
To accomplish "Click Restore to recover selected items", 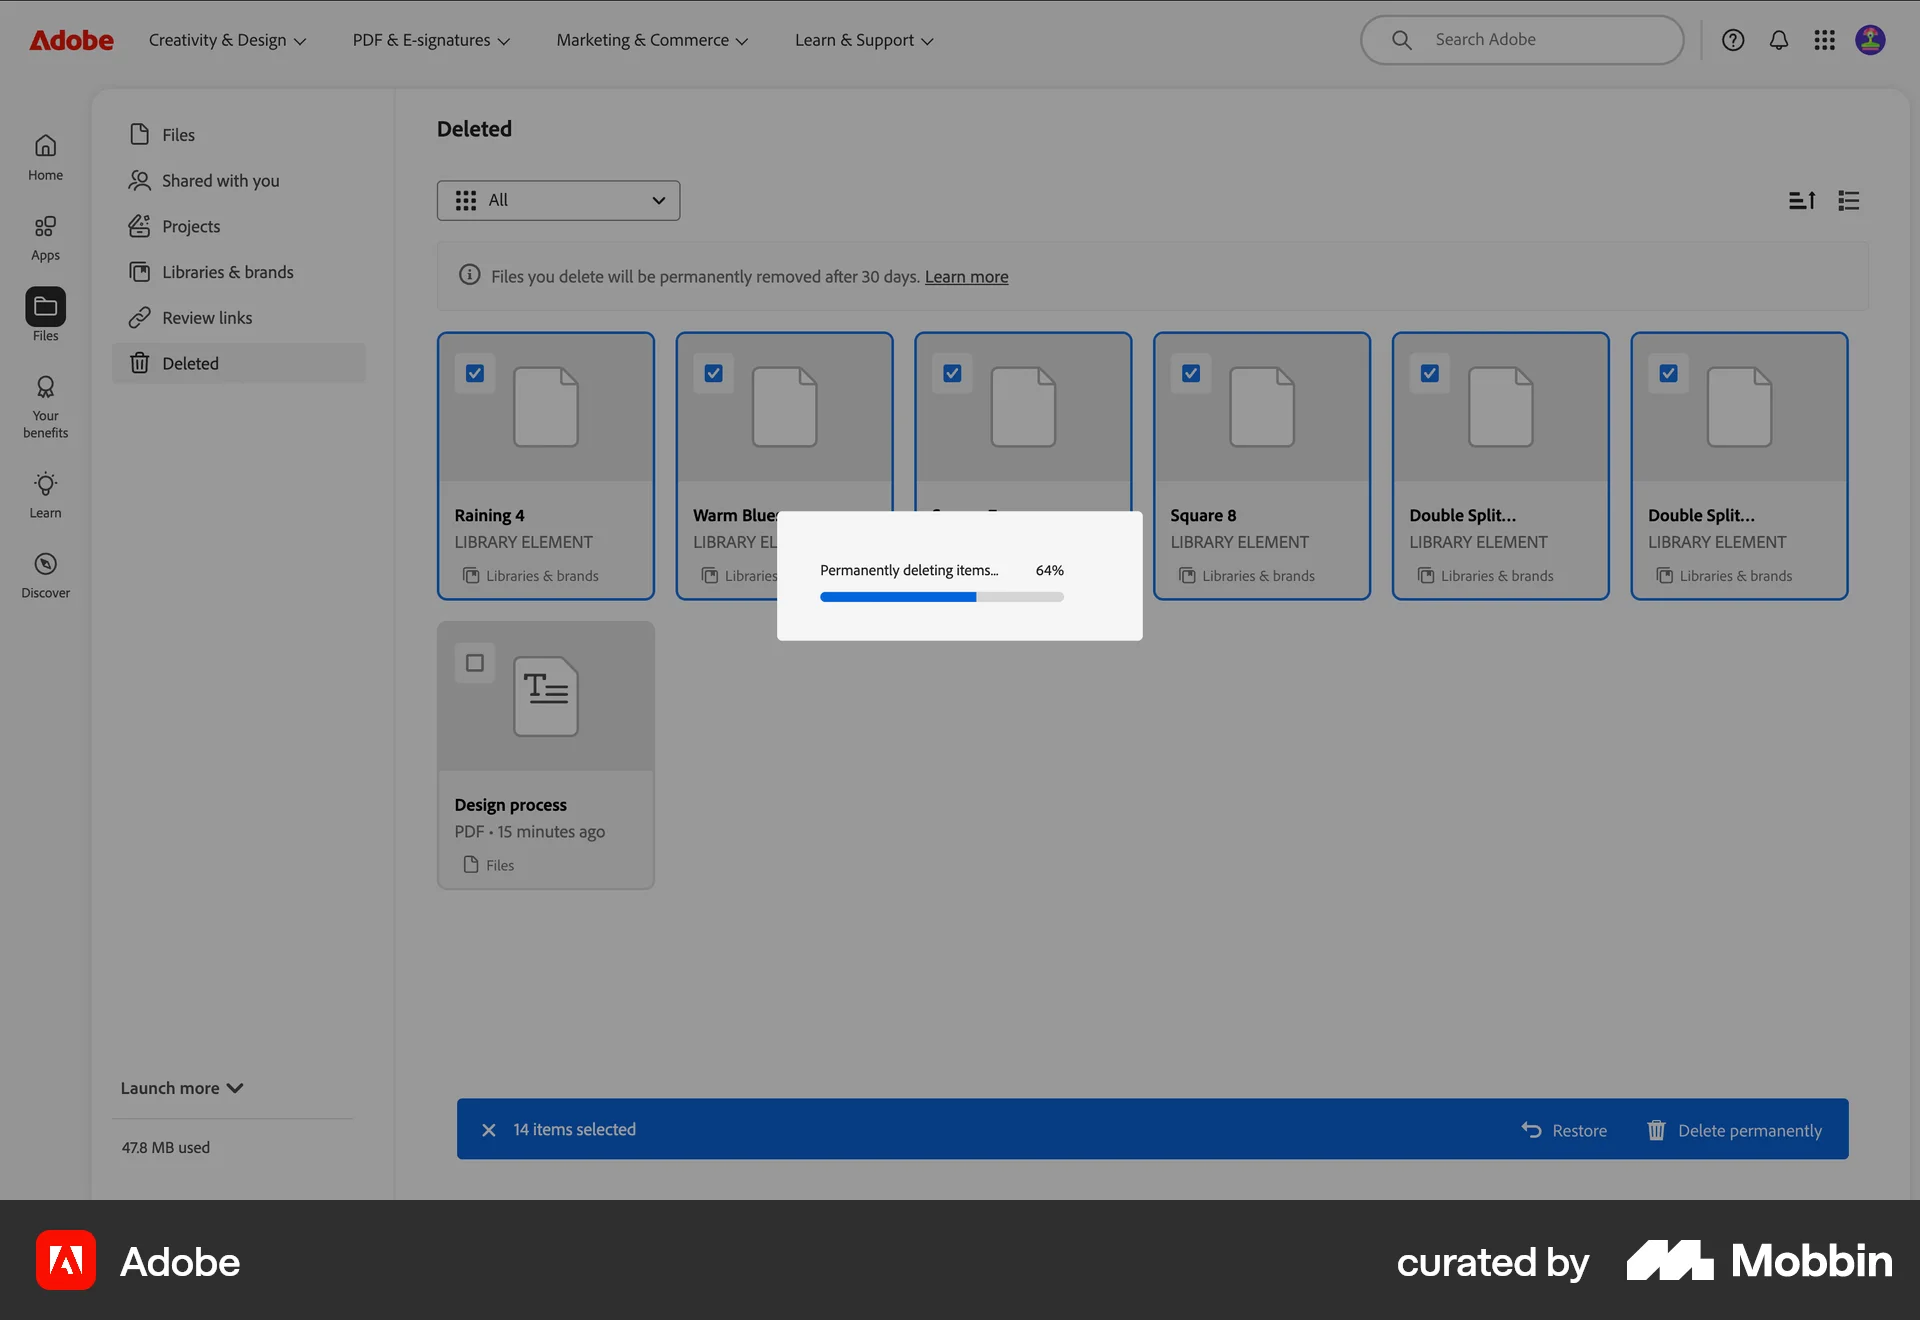I will tap(1565, 1130).
